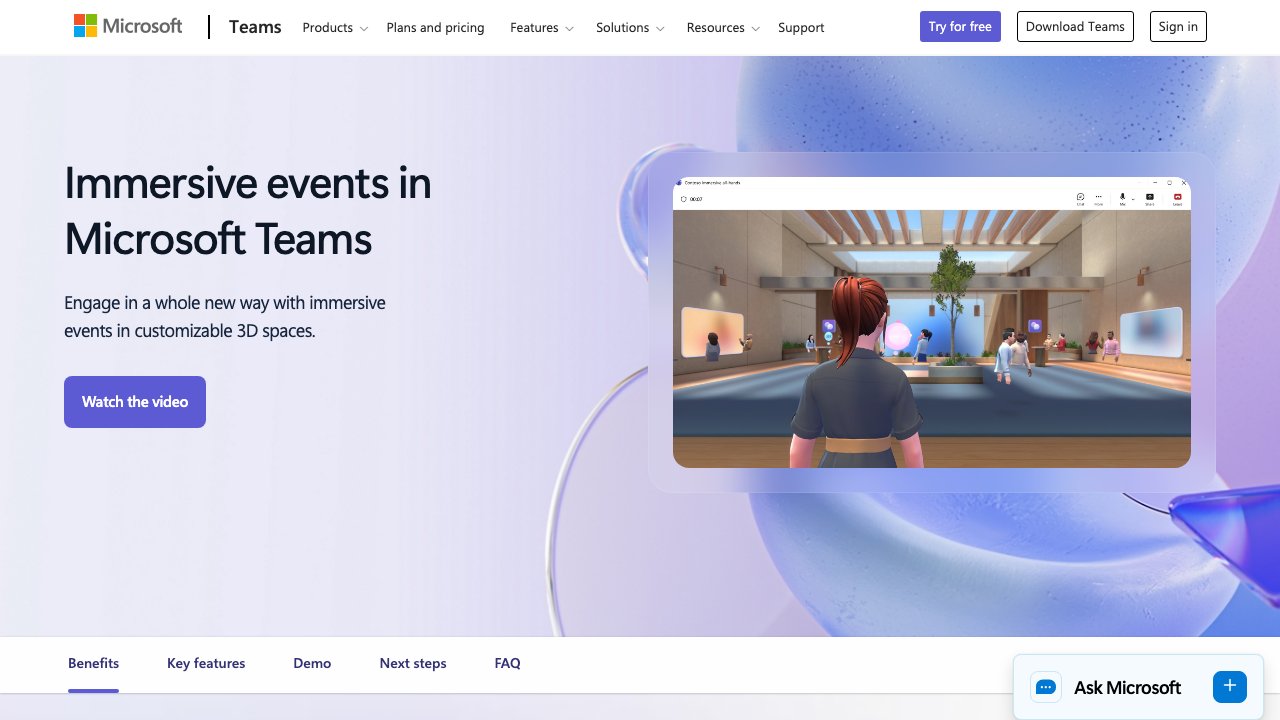Viewport: 1280px width, 720px height.
Task: Click Try for free
Action: click(x=960, y=26)
